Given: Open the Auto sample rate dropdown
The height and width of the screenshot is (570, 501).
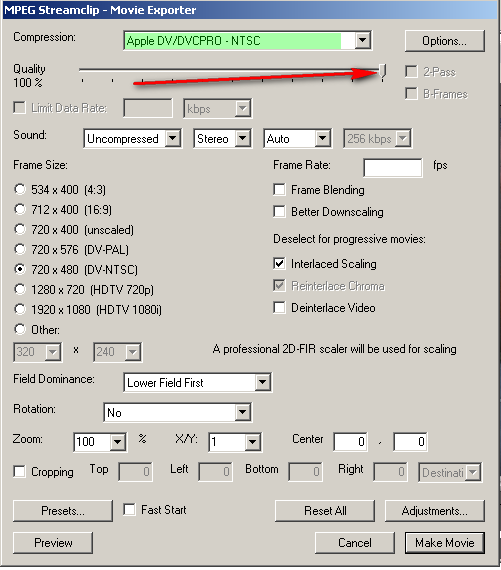Looking at the screenshot, I should click(x=297, y=139).
